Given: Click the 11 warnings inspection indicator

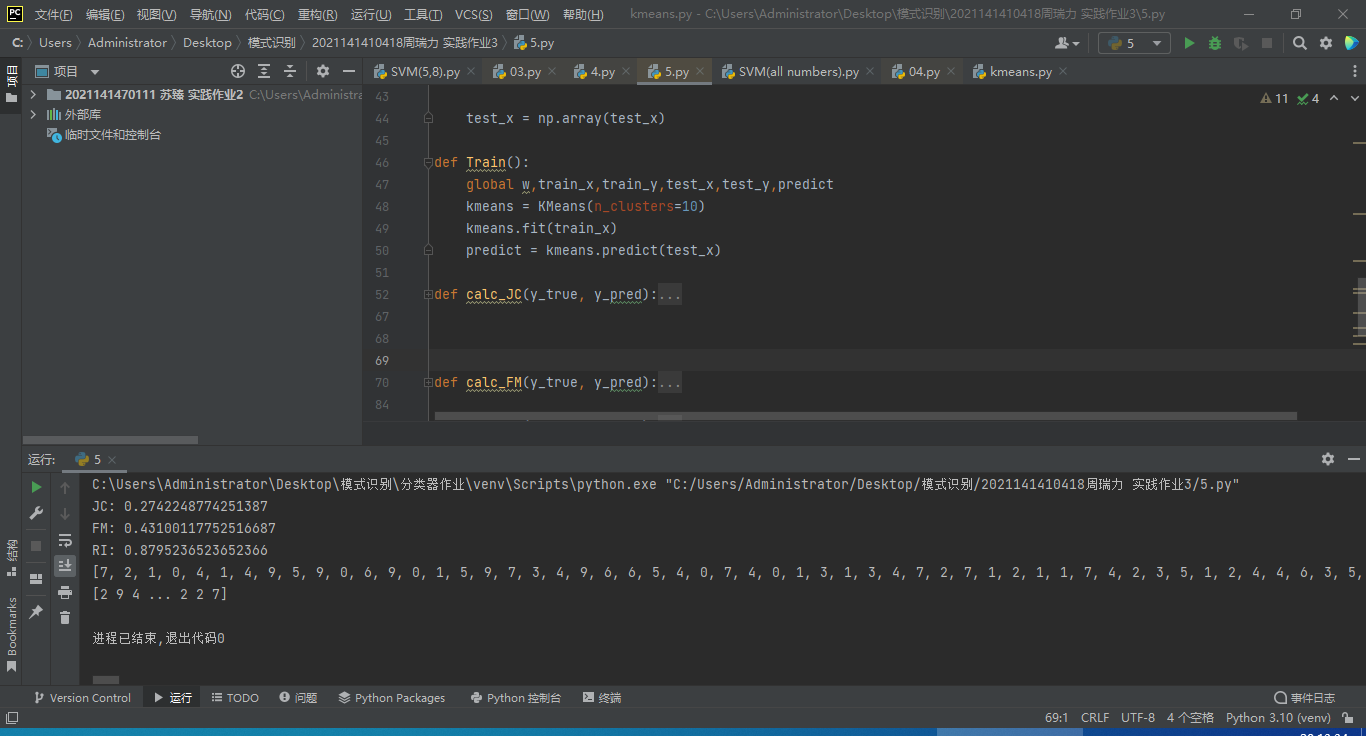Looking at the screenshot, I should pos(1275,99).
